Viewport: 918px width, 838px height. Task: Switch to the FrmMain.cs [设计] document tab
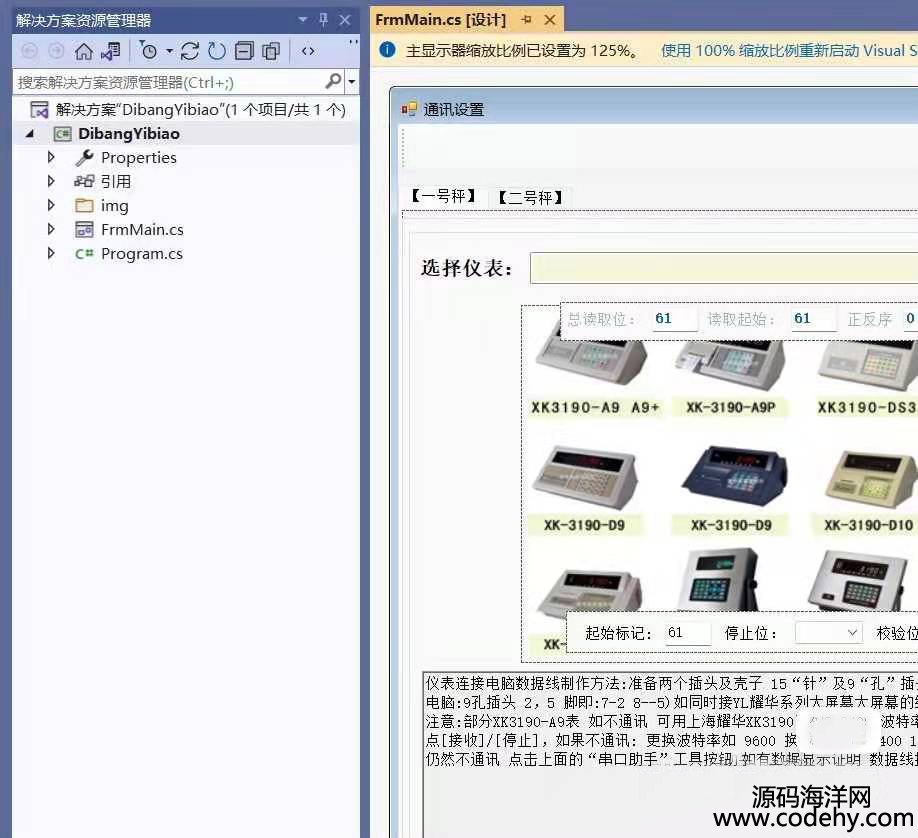tap(440, 20)
